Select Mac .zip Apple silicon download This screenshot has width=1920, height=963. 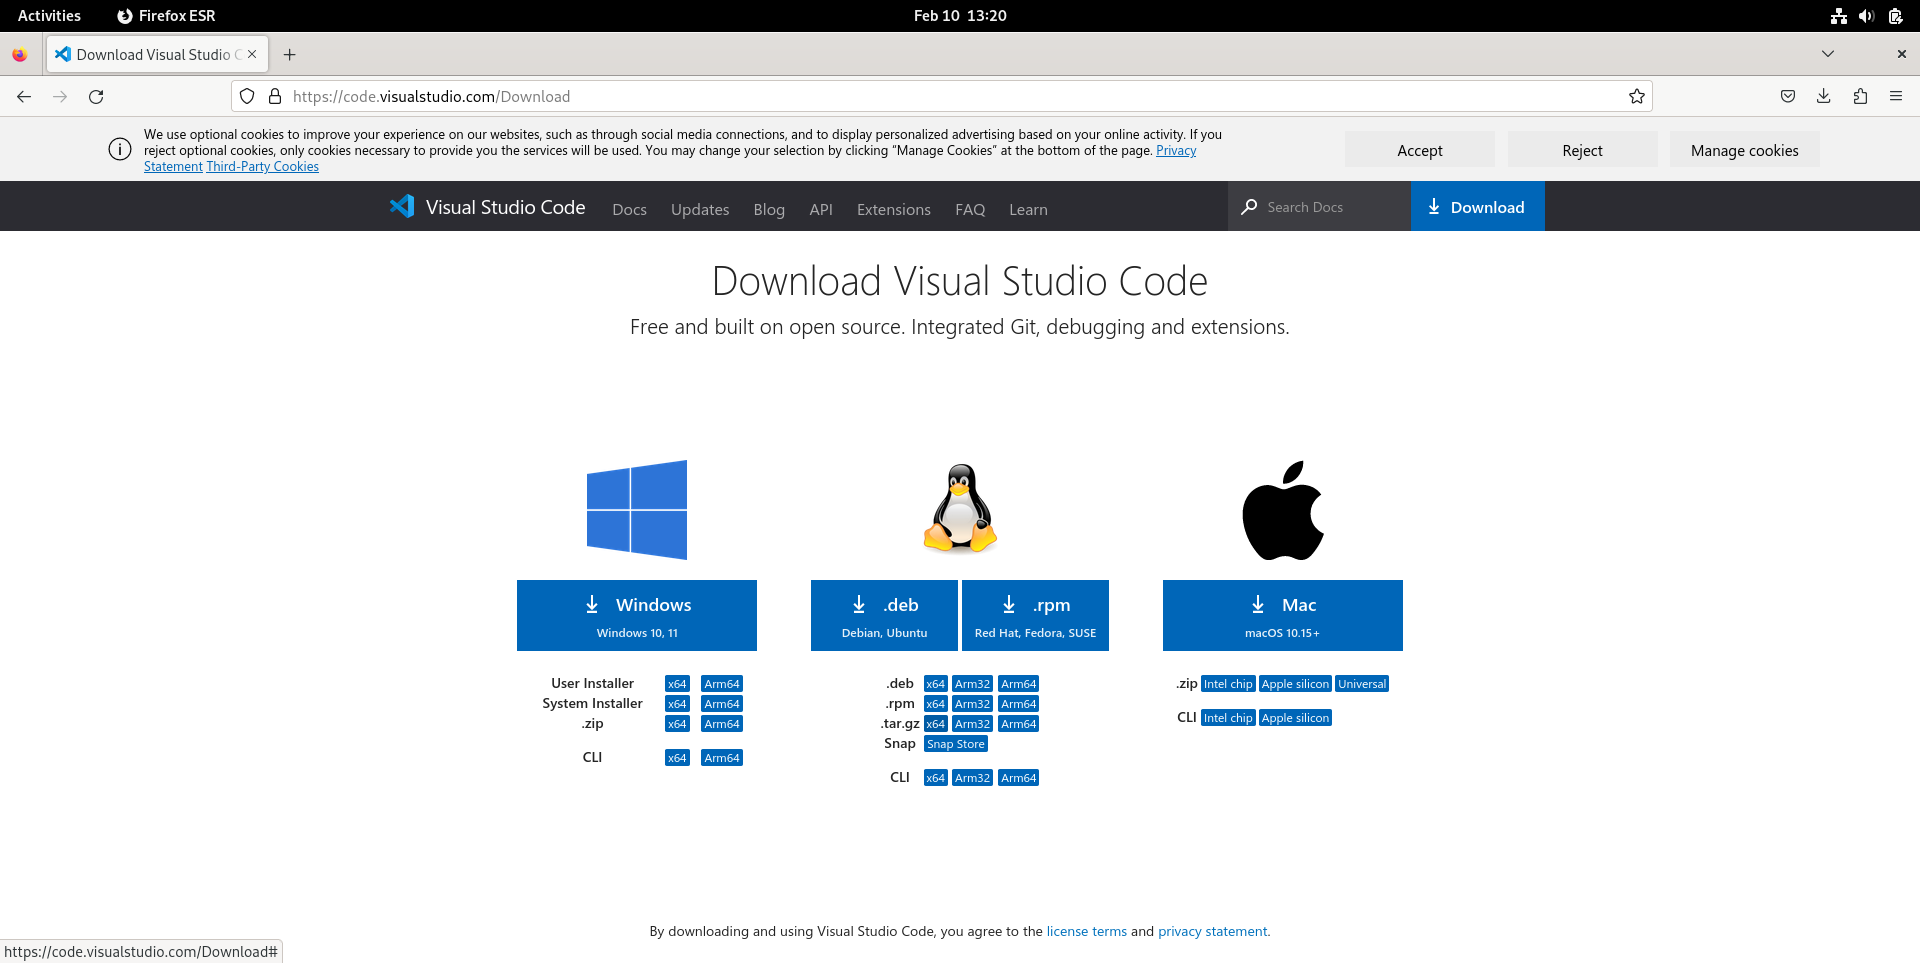(x=1295, y=684)
